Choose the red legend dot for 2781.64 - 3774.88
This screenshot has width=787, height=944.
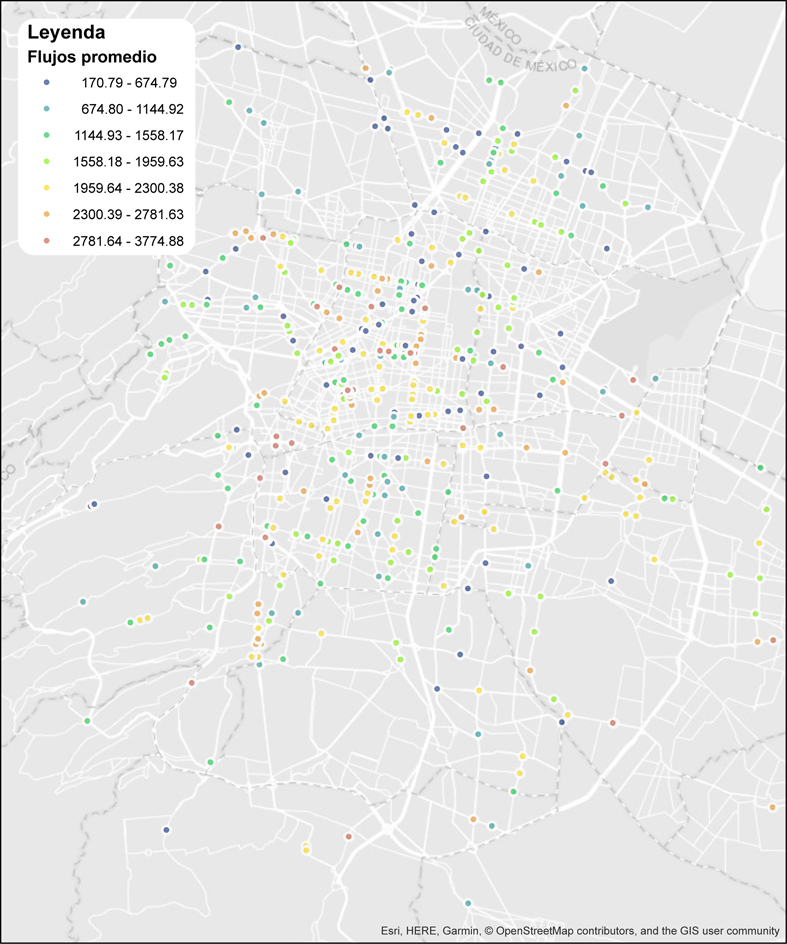47,239
